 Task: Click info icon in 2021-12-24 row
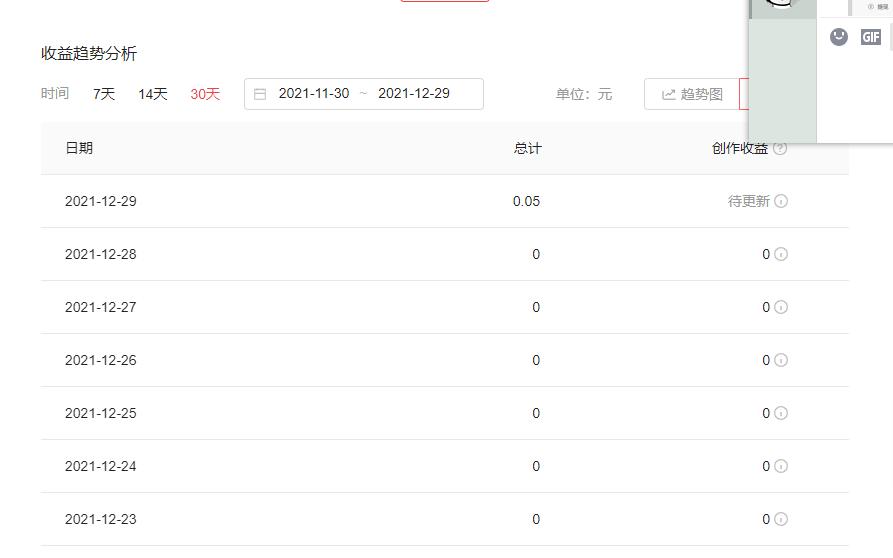click(x=781, y=466)
